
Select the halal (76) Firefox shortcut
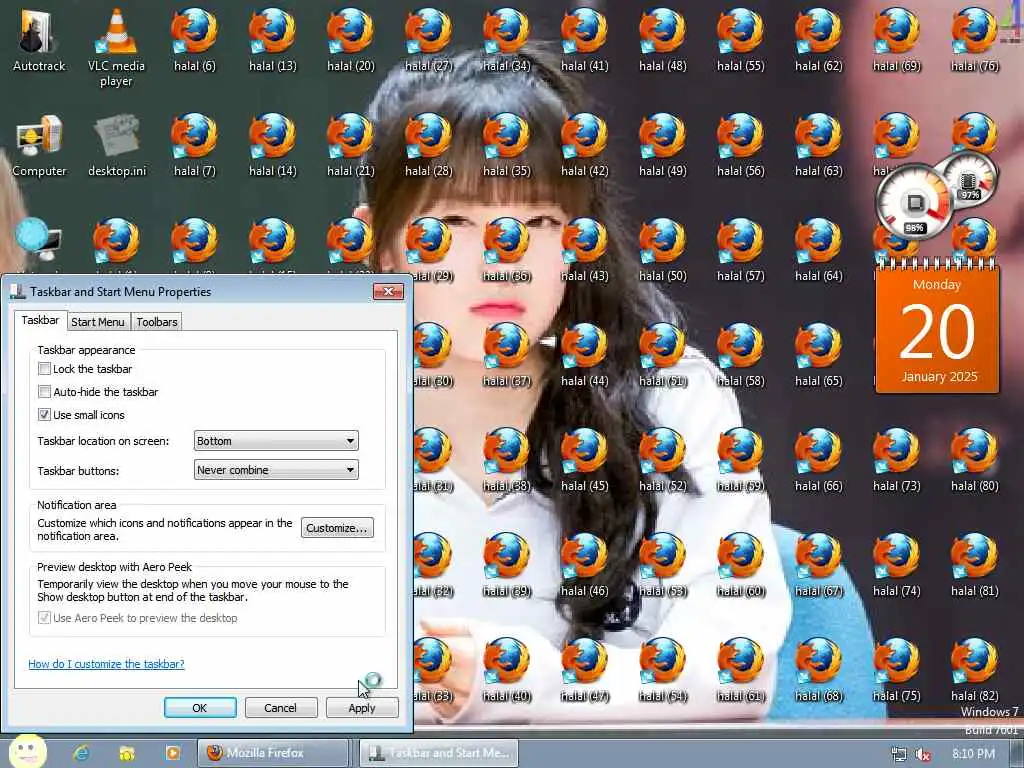[x=974, y=39]
